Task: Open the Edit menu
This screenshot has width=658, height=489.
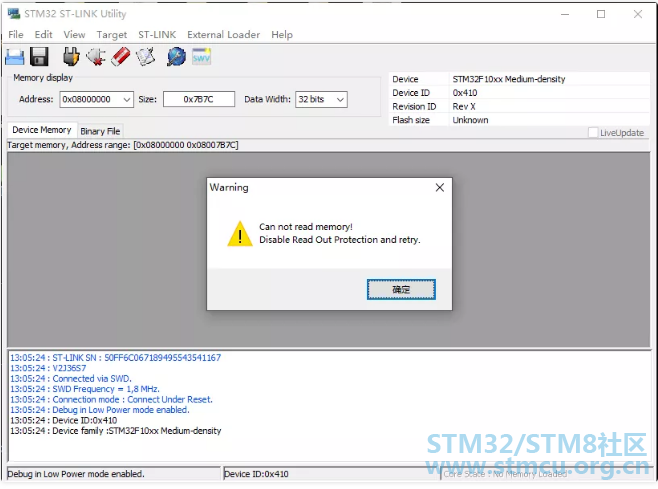Action: click(x=43, y=34)
